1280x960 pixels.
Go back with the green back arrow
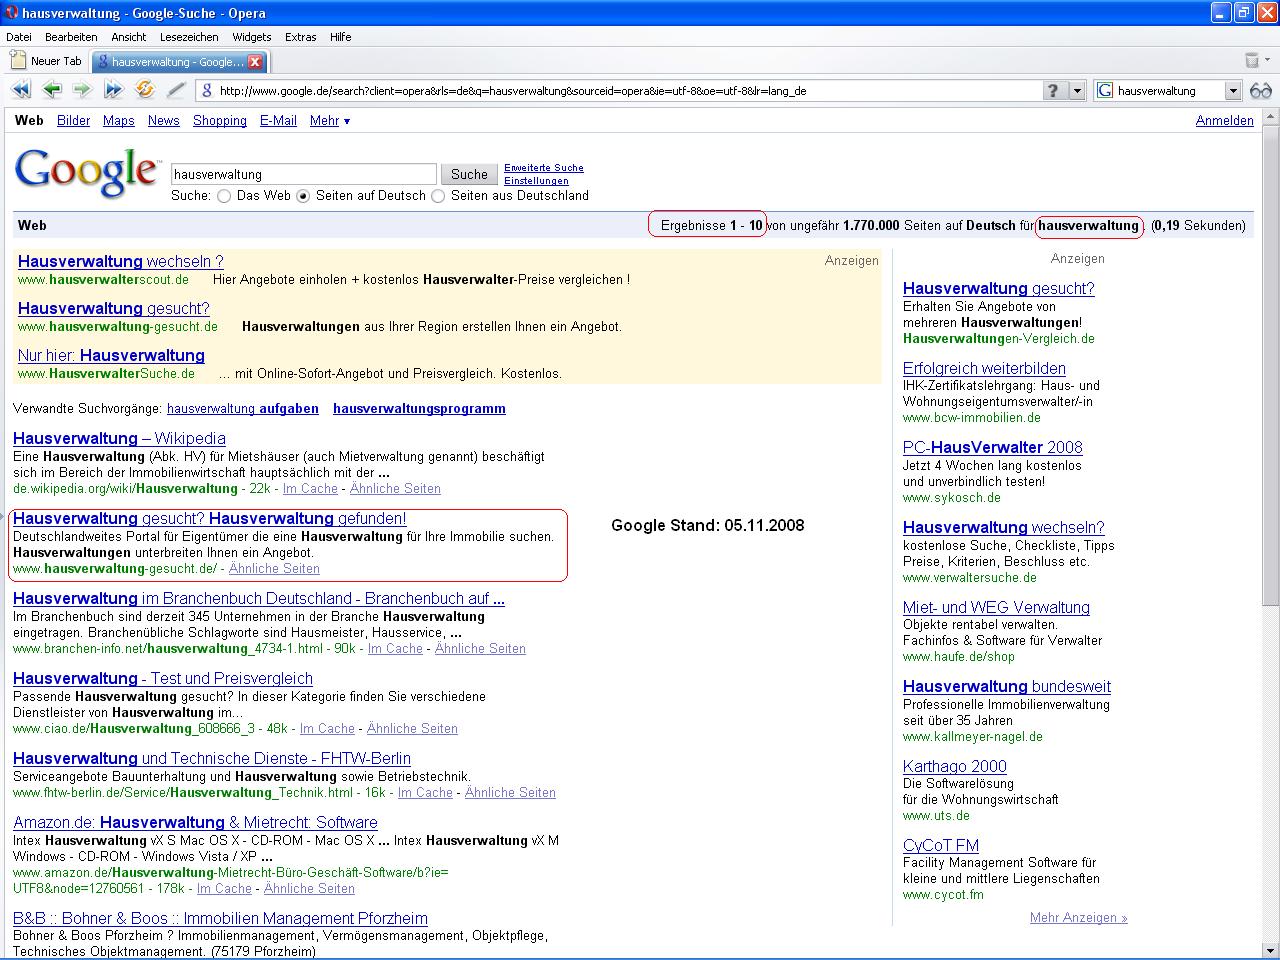pos(52,90)
